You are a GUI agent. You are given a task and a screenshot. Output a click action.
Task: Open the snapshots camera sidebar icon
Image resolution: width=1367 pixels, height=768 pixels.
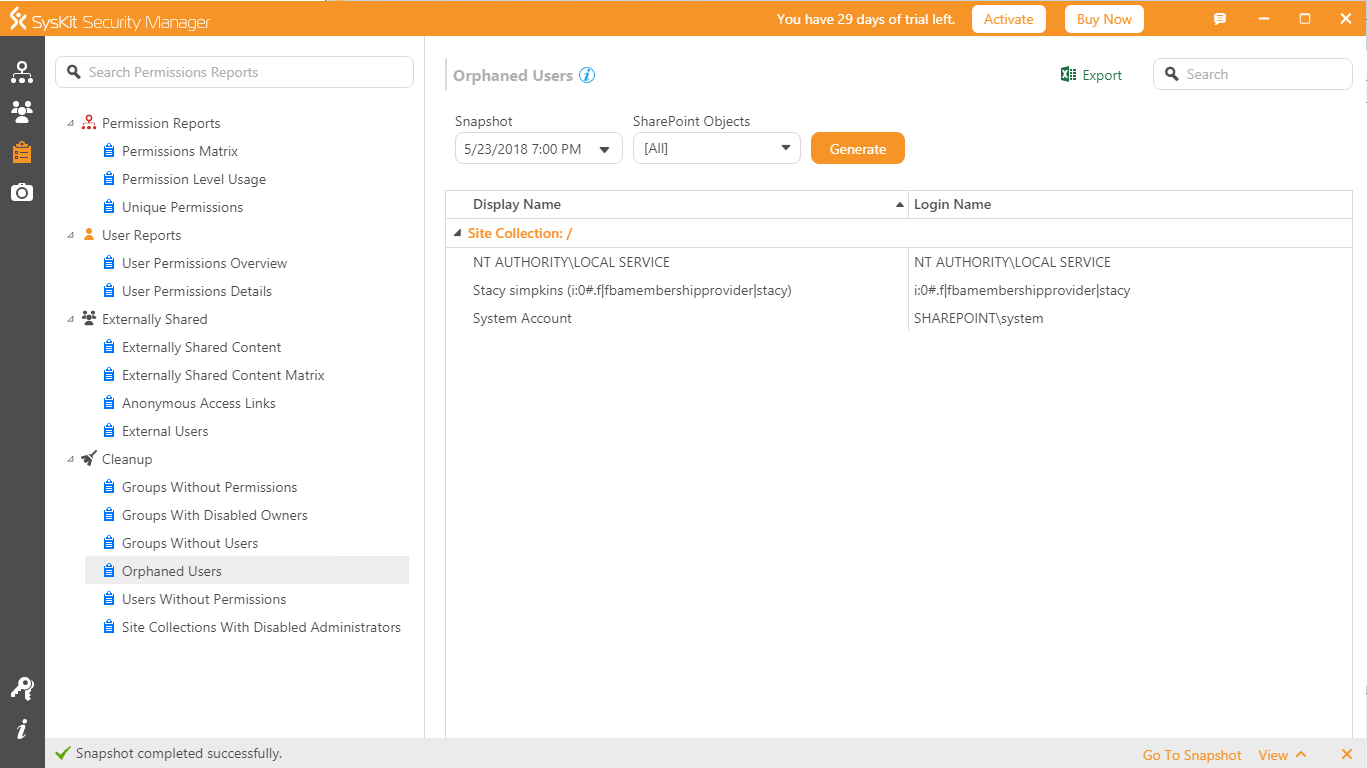coord(22,192)
